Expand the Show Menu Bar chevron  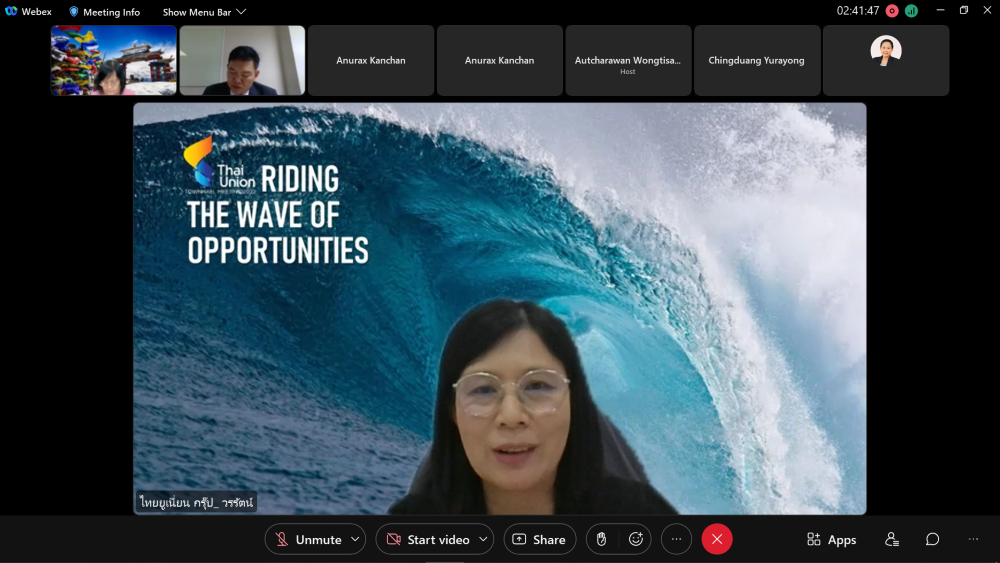coord(241,12)
